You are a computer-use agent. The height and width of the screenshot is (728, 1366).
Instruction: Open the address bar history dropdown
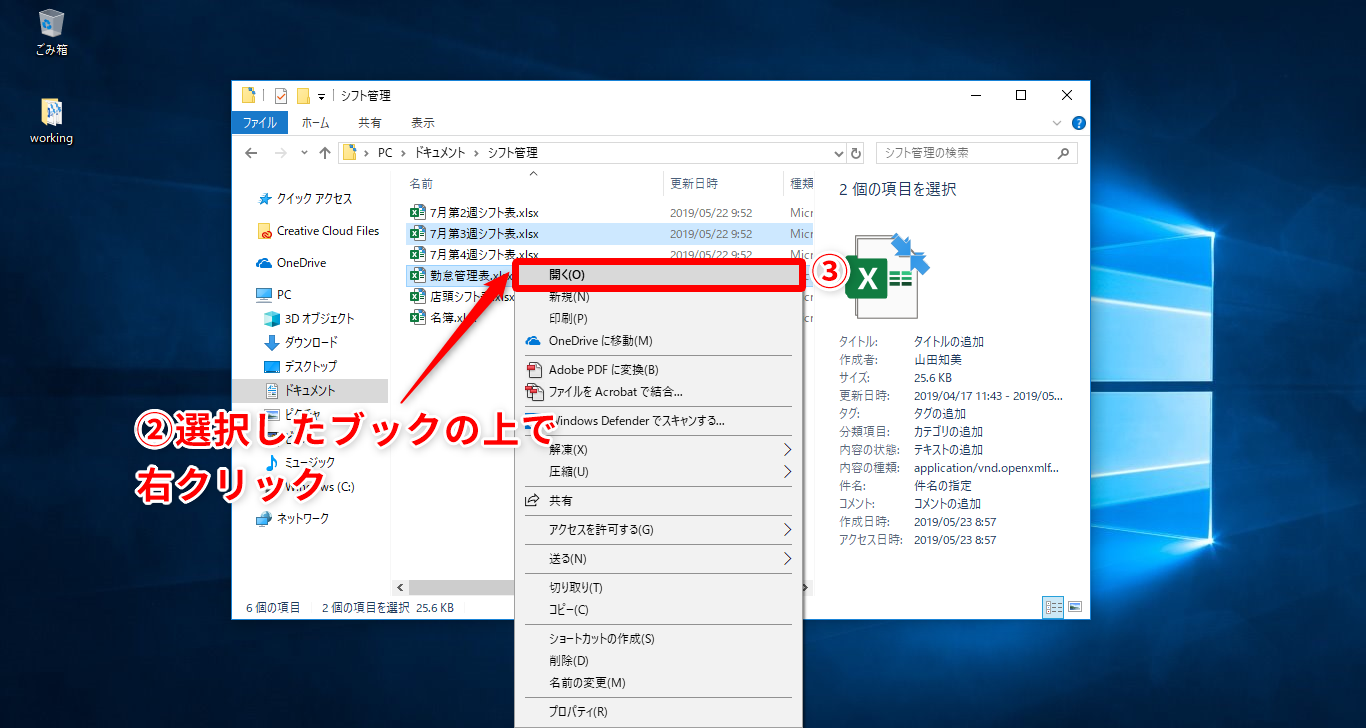click(839, 153)
